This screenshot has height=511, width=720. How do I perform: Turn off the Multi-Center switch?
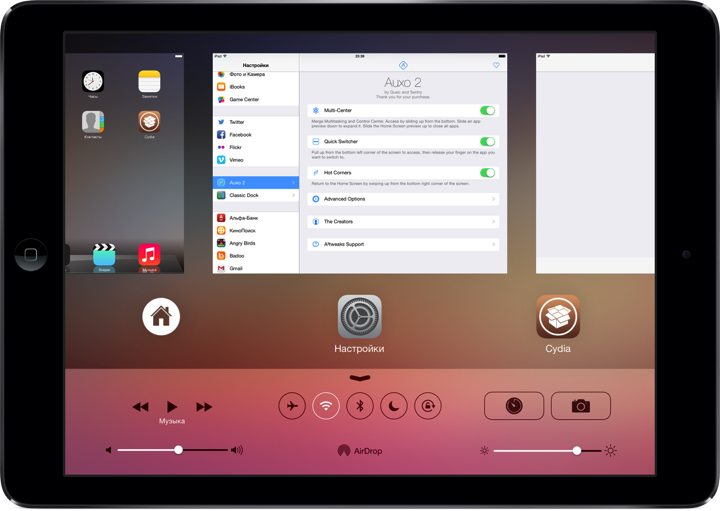[488, 111]
